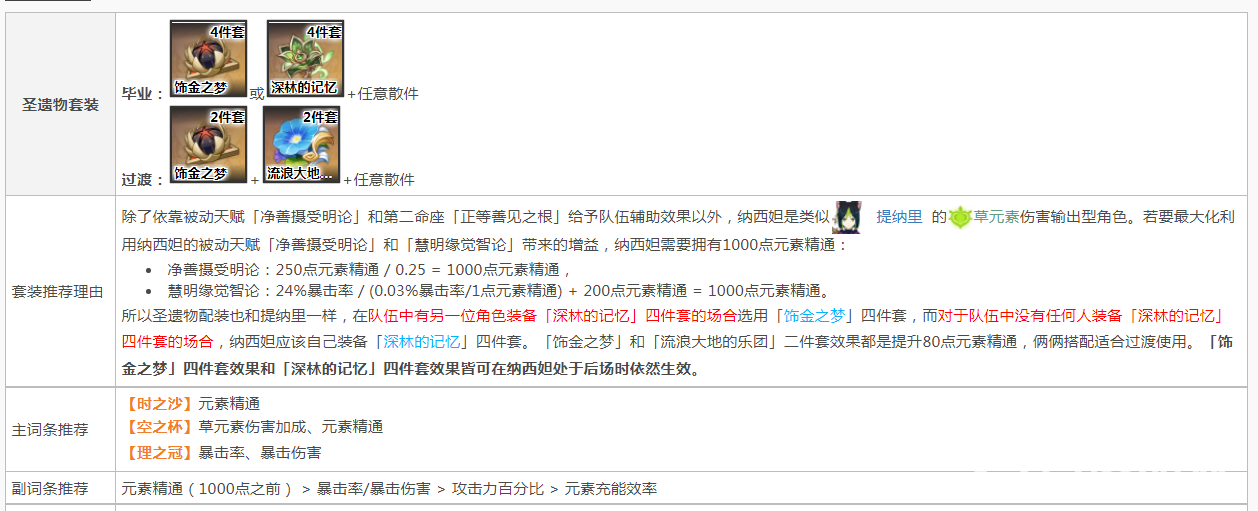Open the 4件套 深林的记忆 artifact icon
Image resolution: width=1258 pixels, height=511 pixels.
coord(305,58)
